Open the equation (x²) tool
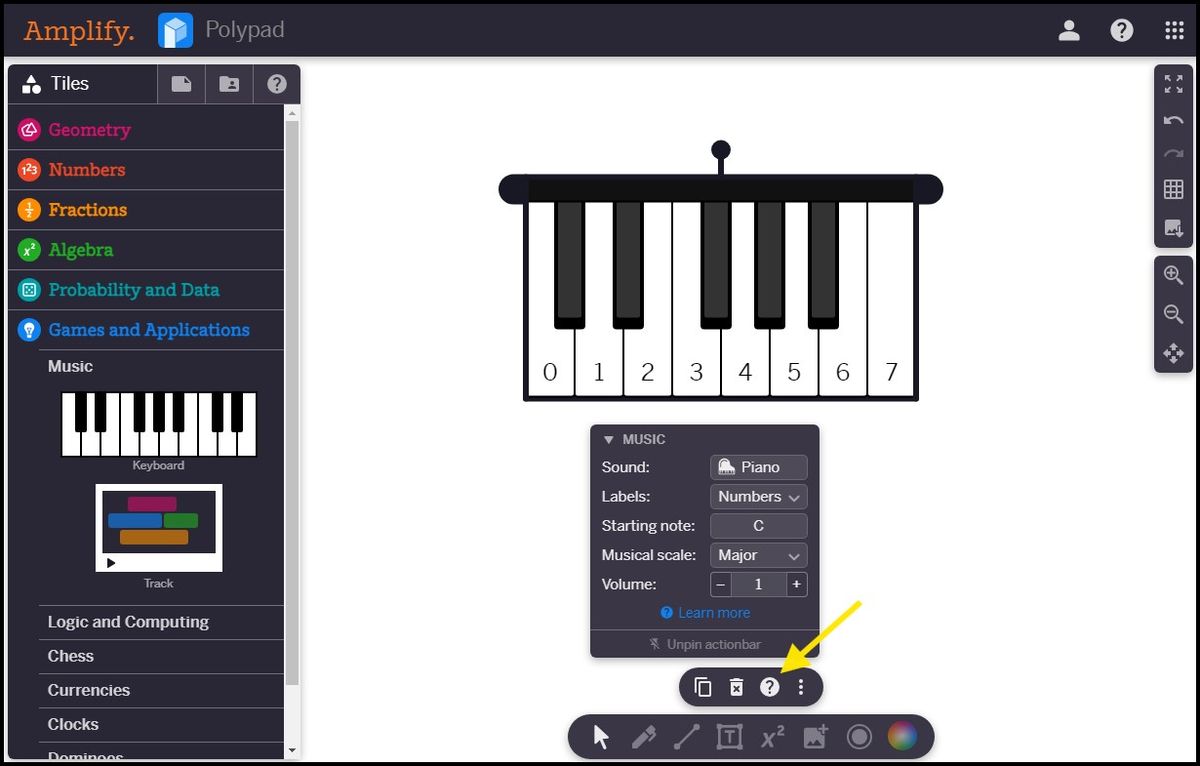This screenshot has width=1200, height=766. (x=771, y=736)
